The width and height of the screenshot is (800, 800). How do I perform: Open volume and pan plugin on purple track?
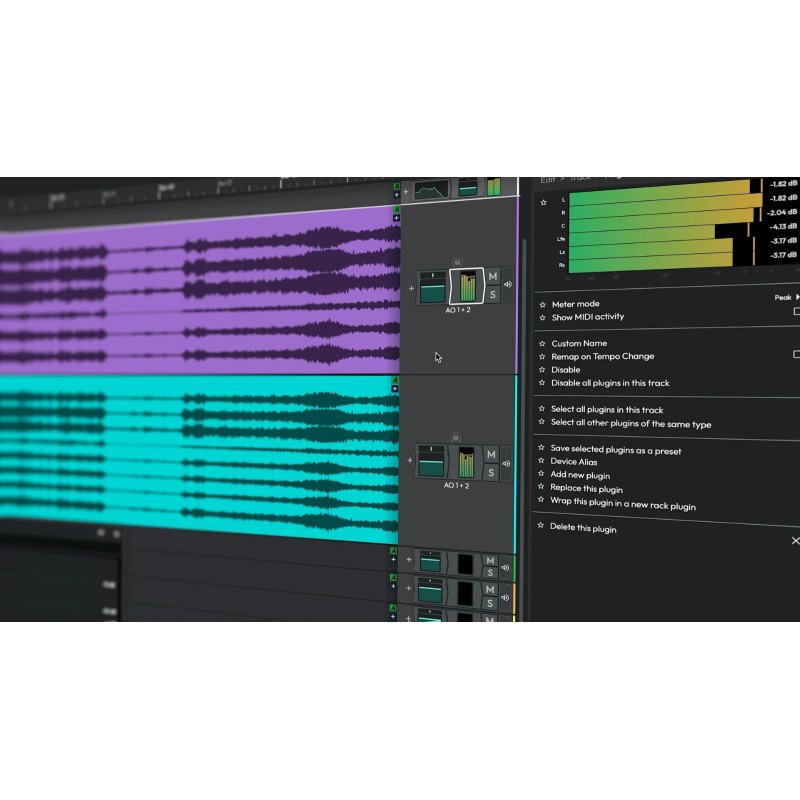(433, 287)
